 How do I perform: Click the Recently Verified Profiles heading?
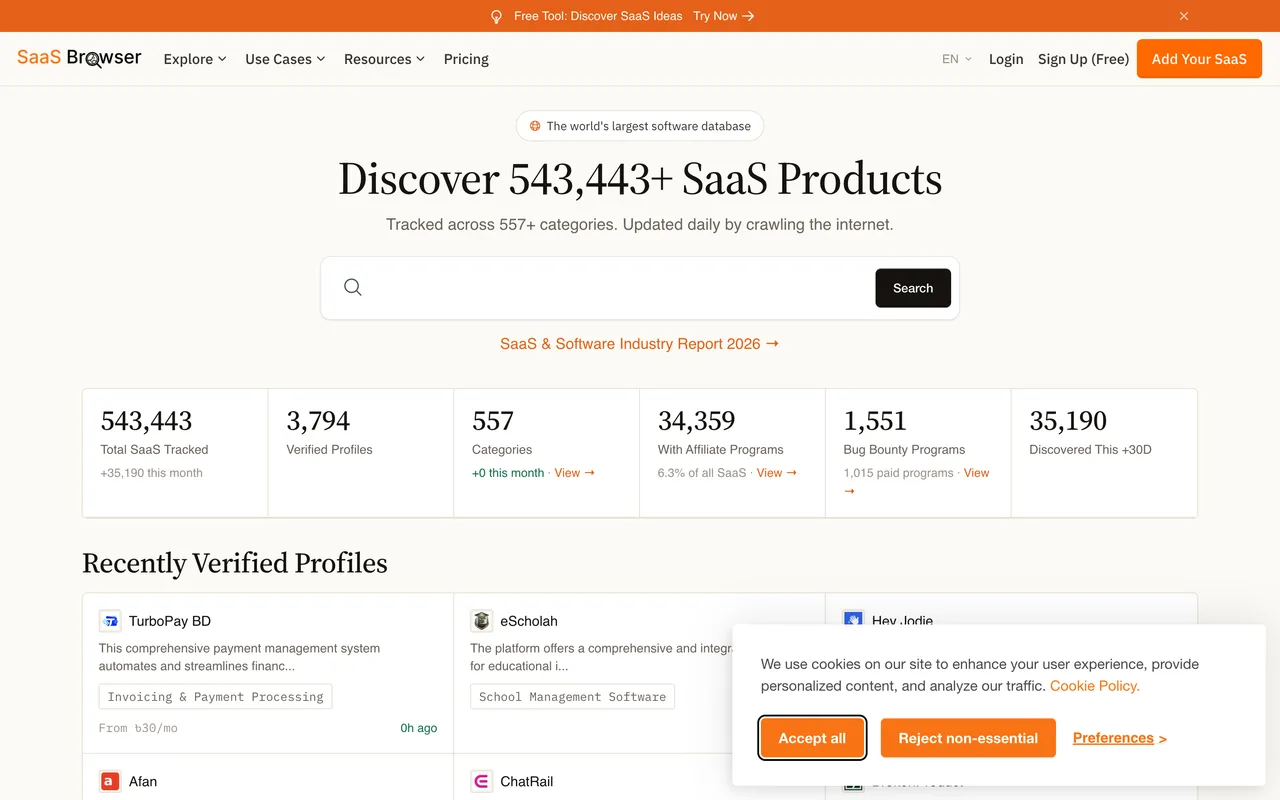click(235, 563)
